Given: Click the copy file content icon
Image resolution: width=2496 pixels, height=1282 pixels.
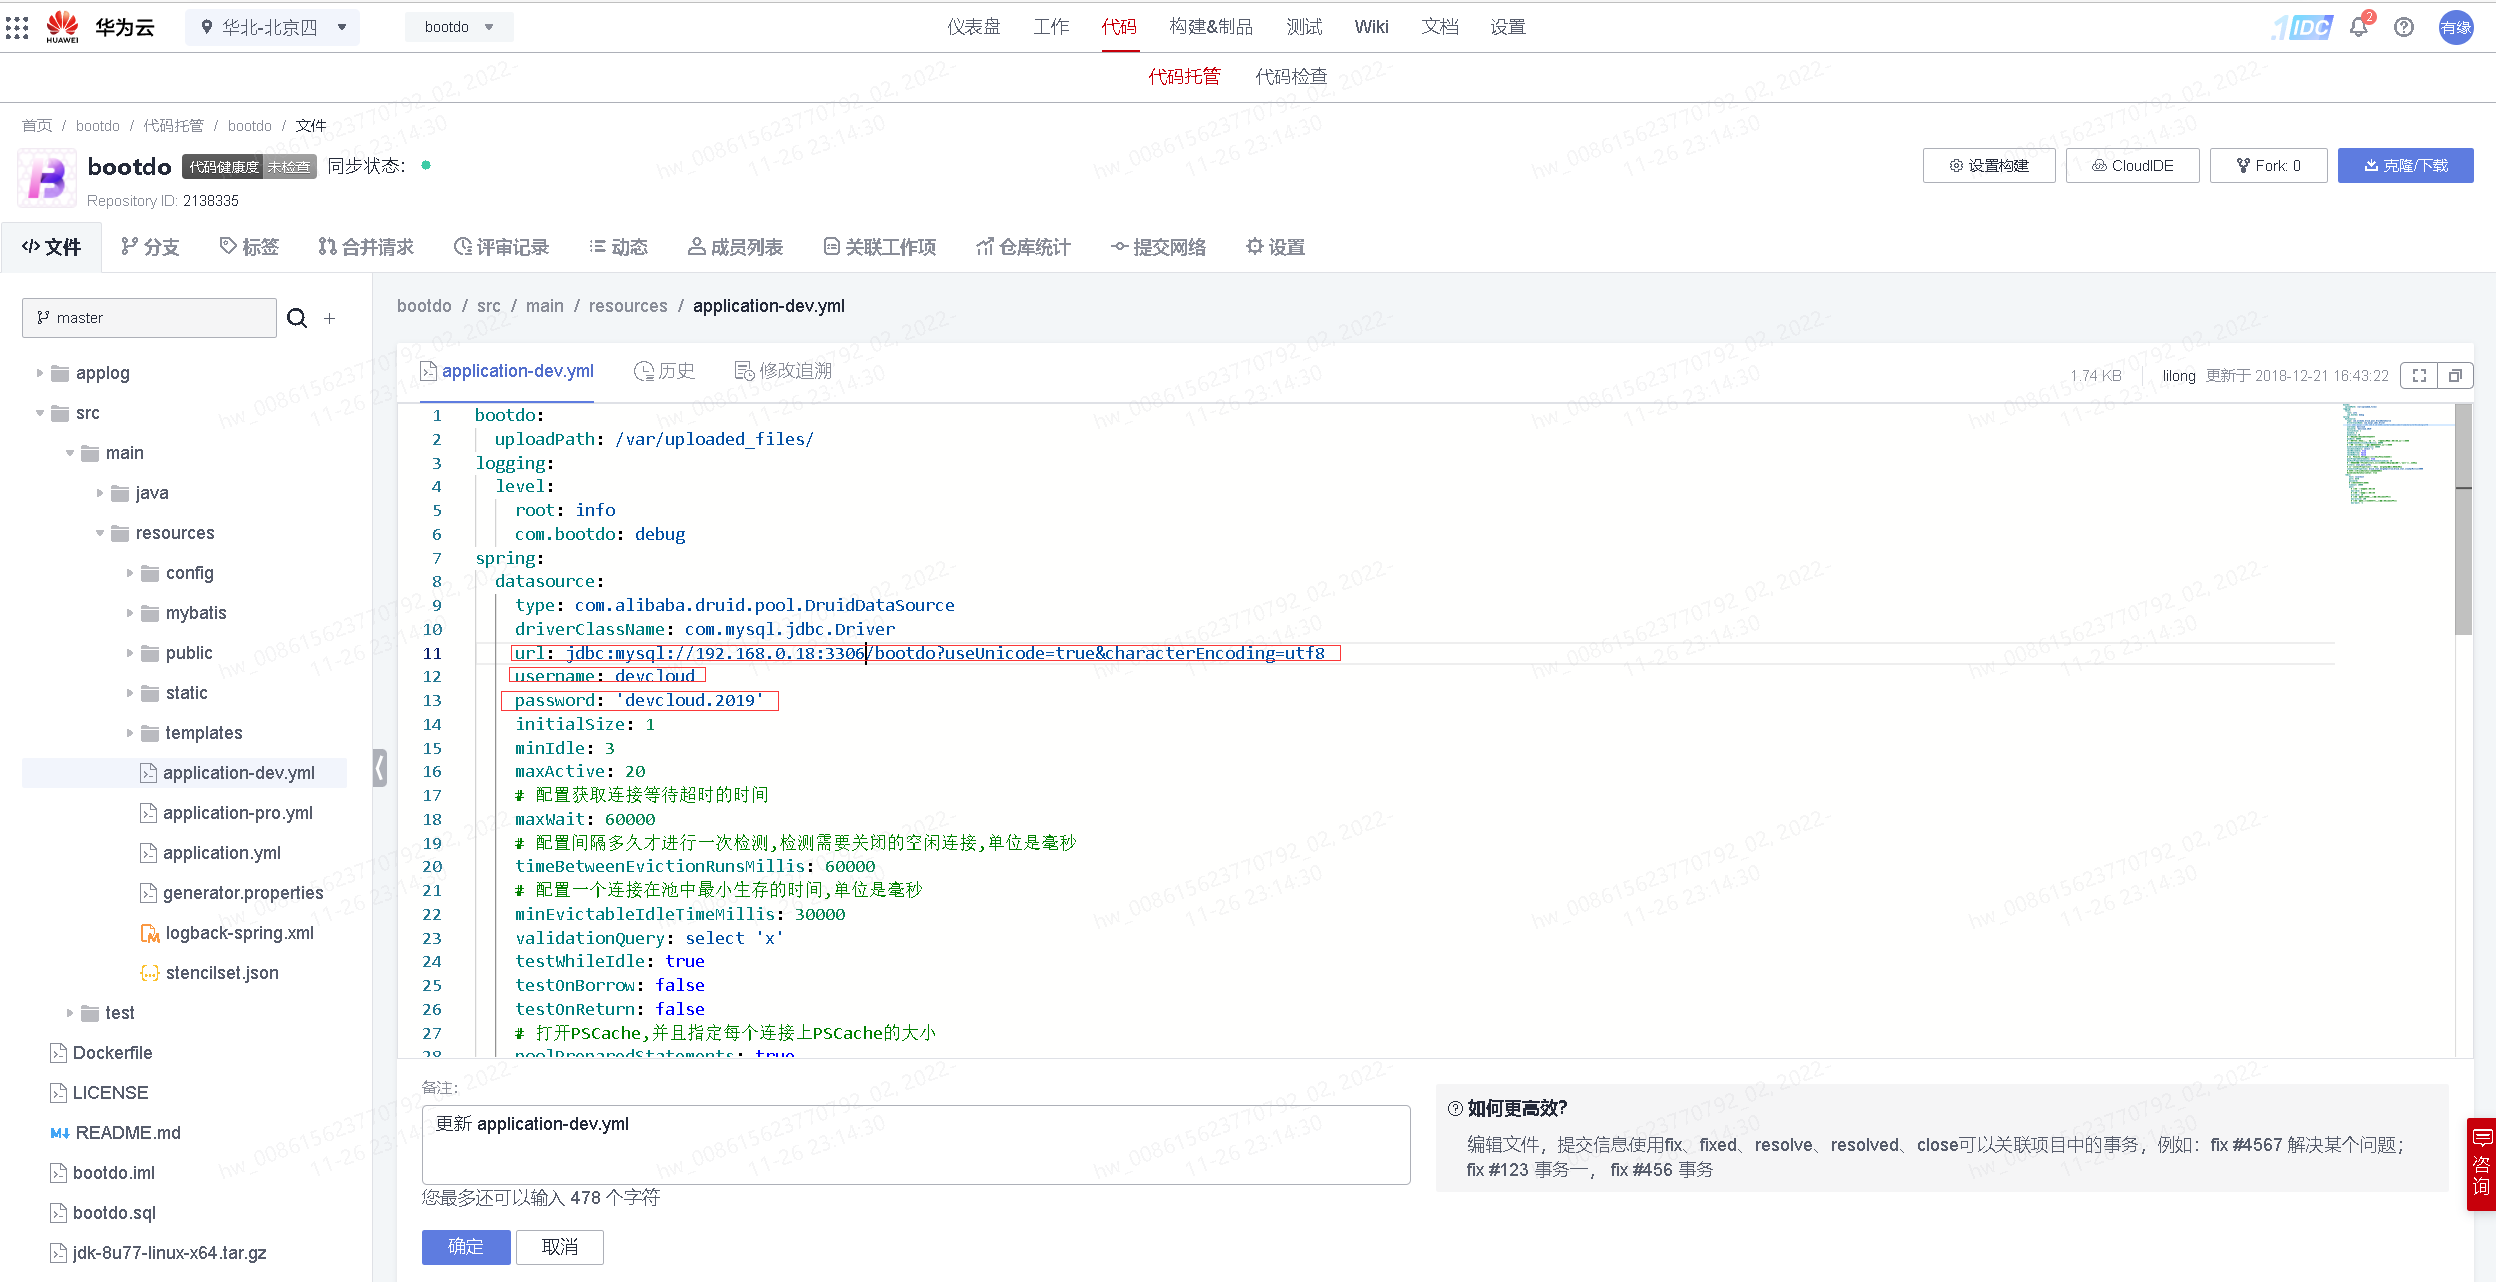Looking at the screenshot, I should point(2456,375).
